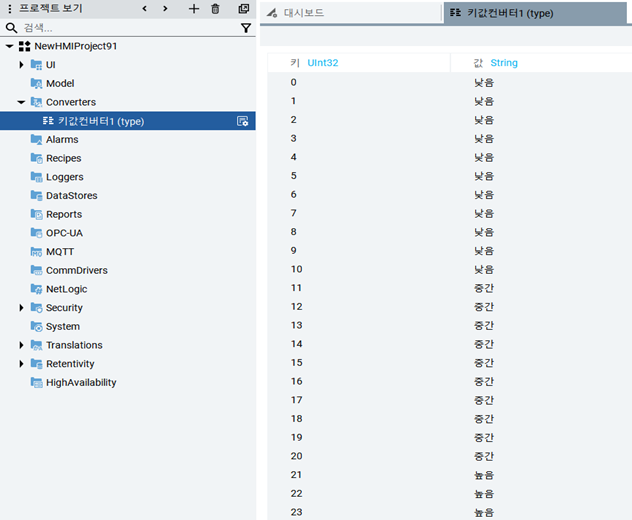Viewport: 632px width, 520px height.
Task: Click the 낮음 value for key 0
Action: pos(484,83)
